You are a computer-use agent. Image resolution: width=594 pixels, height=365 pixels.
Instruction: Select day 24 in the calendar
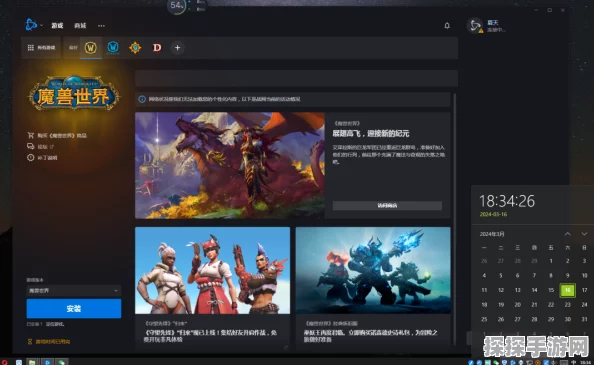point(584,305)
